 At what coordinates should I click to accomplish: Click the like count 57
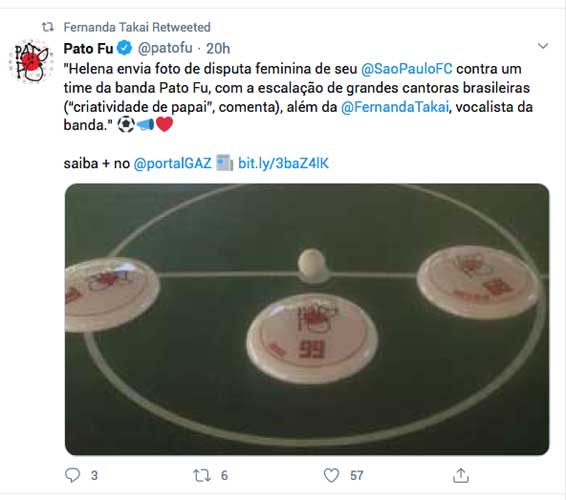[356, 475]
